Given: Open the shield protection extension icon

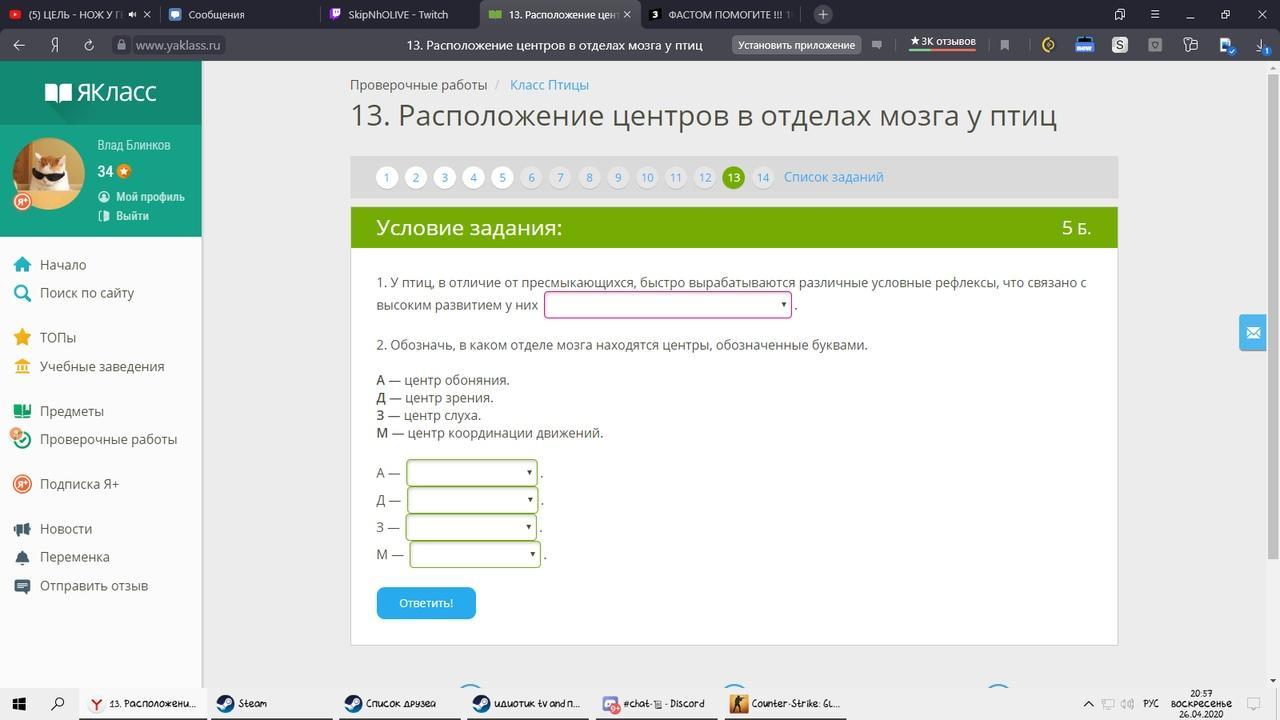Looking at the screenshot, I should pyautogui.click(x=1155, y=45).
